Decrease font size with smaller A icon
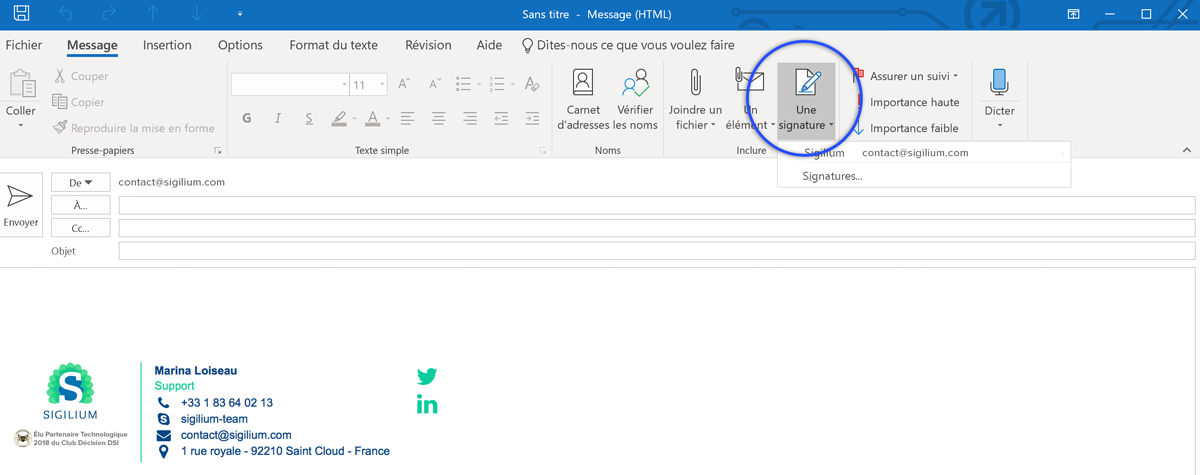The width and height of the screenshot is (1200, 475). (435, 85)
